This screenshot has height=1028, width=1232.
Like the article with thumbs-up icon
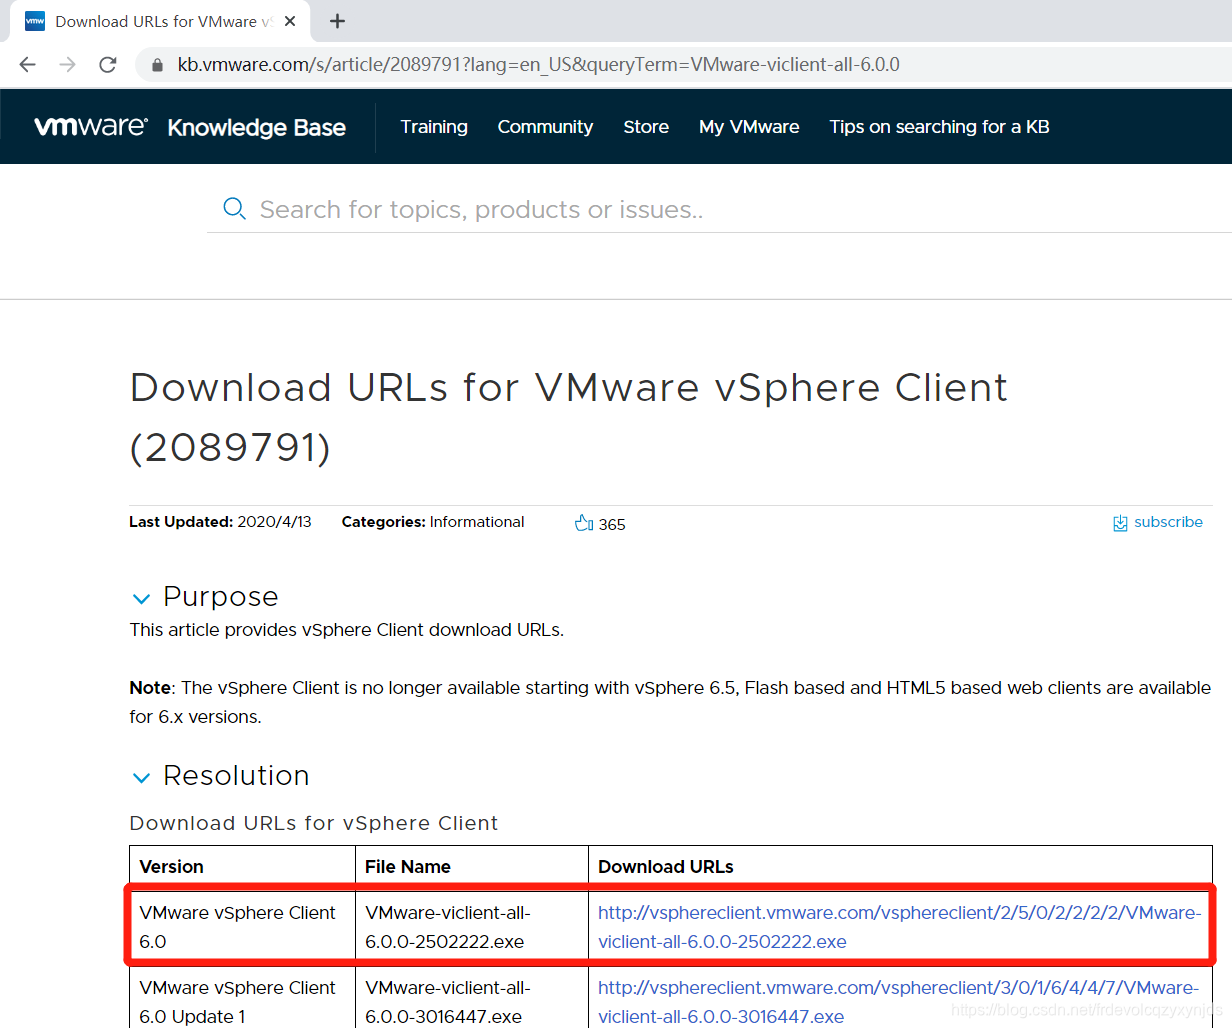584,523
